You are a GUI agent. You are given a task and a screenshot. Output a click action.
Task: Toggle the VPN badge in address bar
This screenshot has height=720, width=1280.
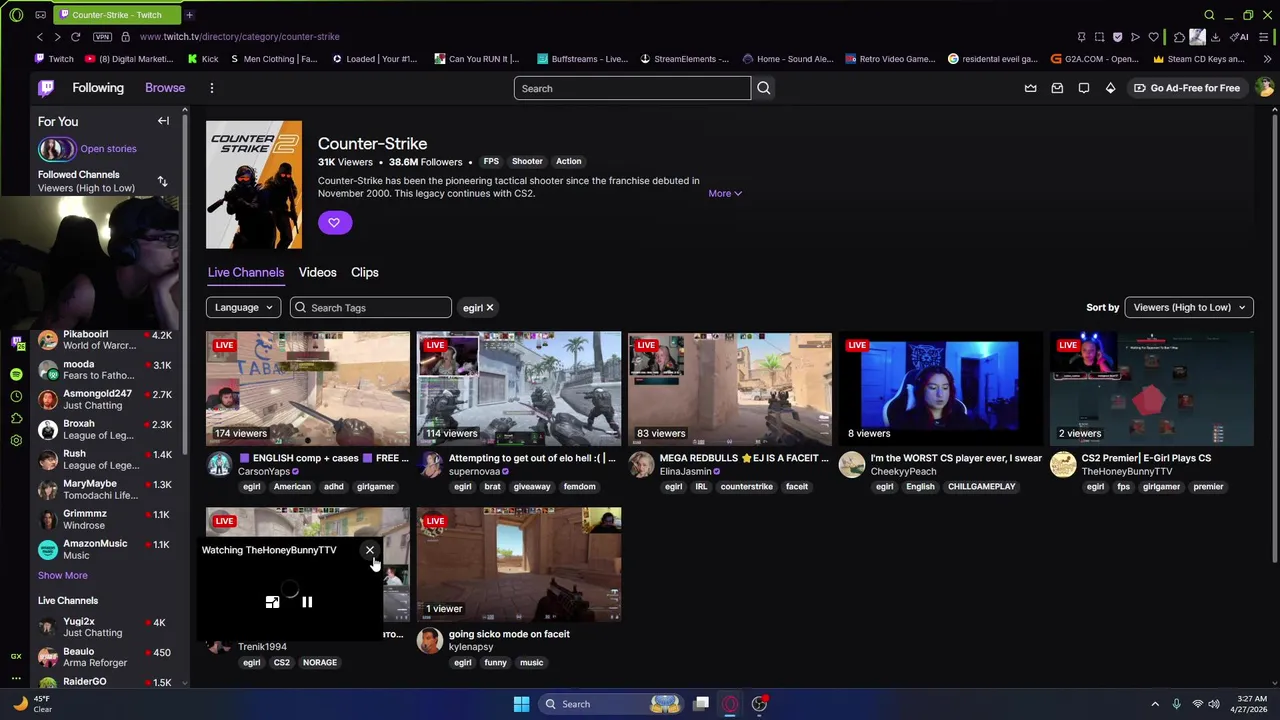click(102, 37)
